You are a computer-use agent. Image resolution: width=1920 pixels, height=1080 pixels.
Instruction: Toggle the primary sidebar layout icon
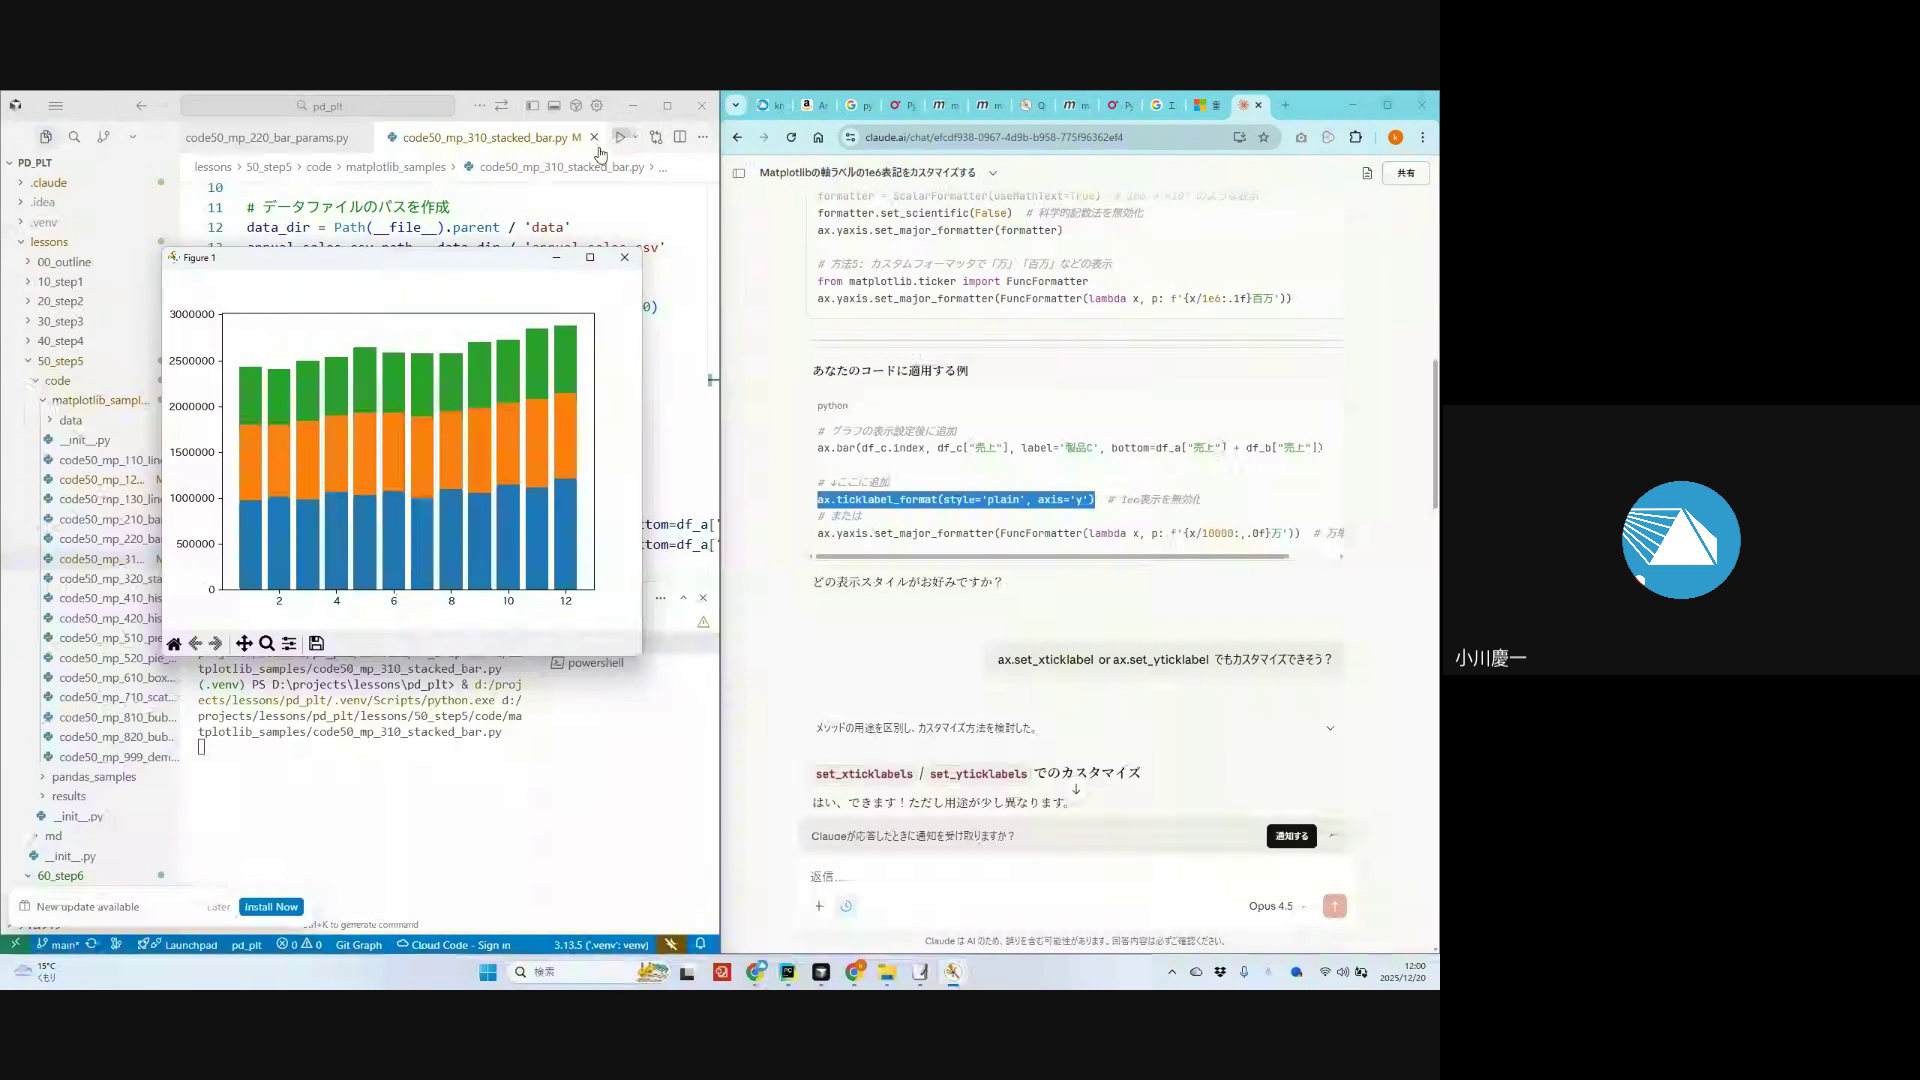[532, 106]
